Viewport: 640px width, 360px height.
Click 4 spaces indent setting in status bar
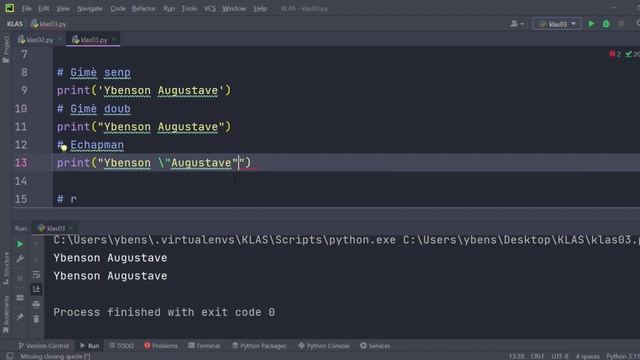coord(587,356)
